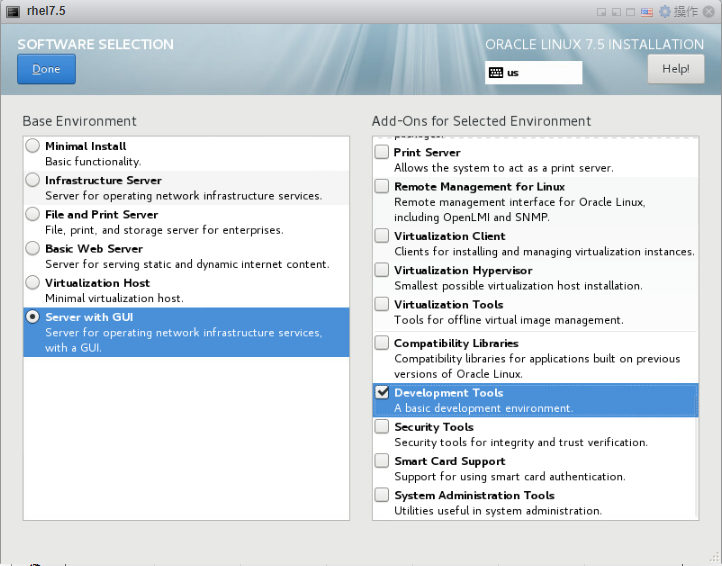Click 'Tools for offline virtual image management.'
The image size is (722, 566).
[509, 320]
